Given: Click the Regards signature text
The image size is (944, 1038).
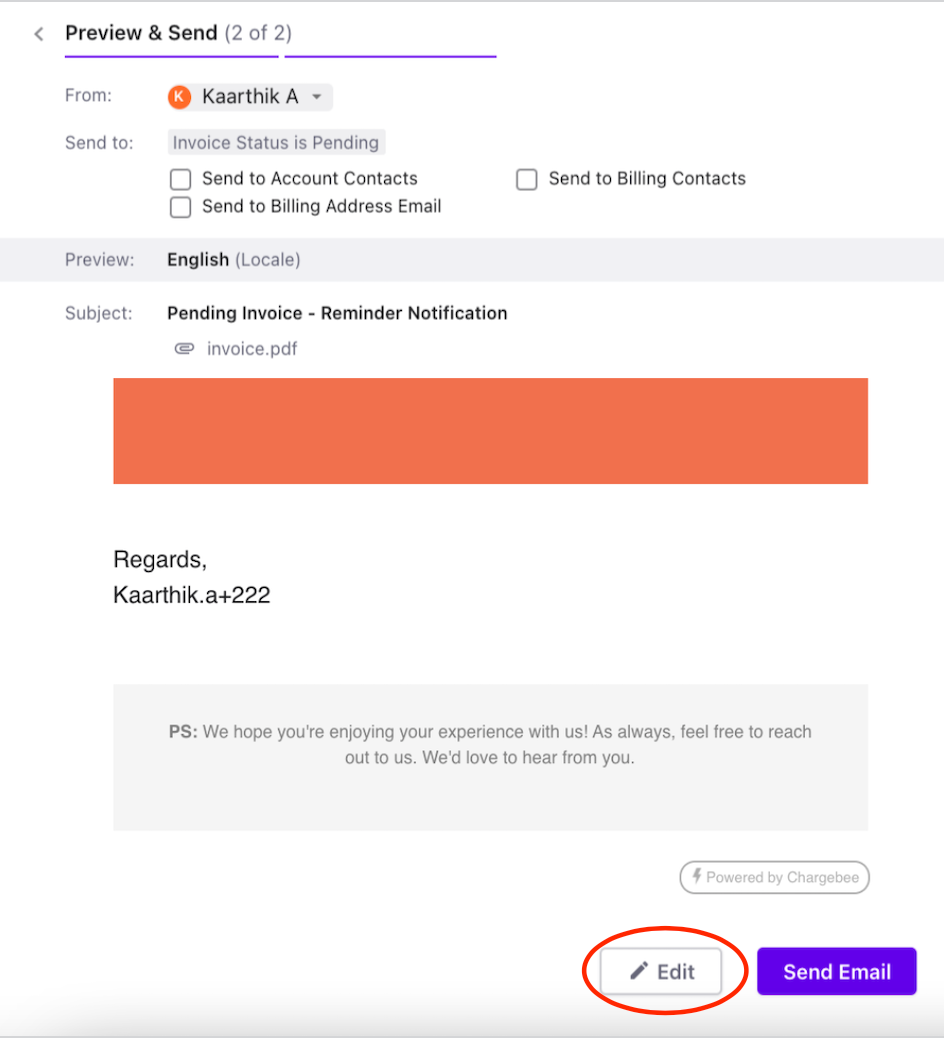Looking at the screenshot, I should point(160,559).
